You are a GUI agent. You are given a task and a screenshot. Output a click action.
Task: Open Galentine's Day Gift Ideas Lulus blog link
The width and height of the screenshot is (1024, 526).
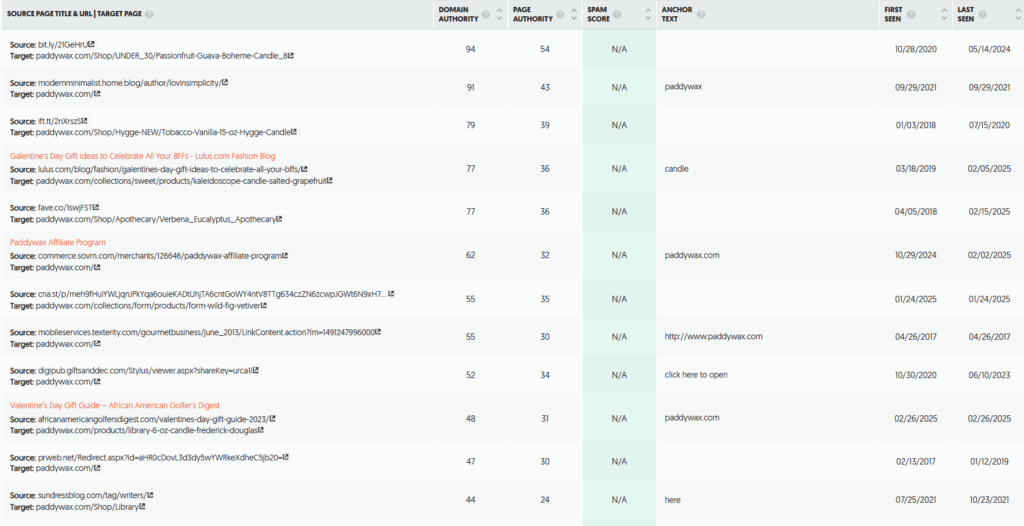point(142,156)
